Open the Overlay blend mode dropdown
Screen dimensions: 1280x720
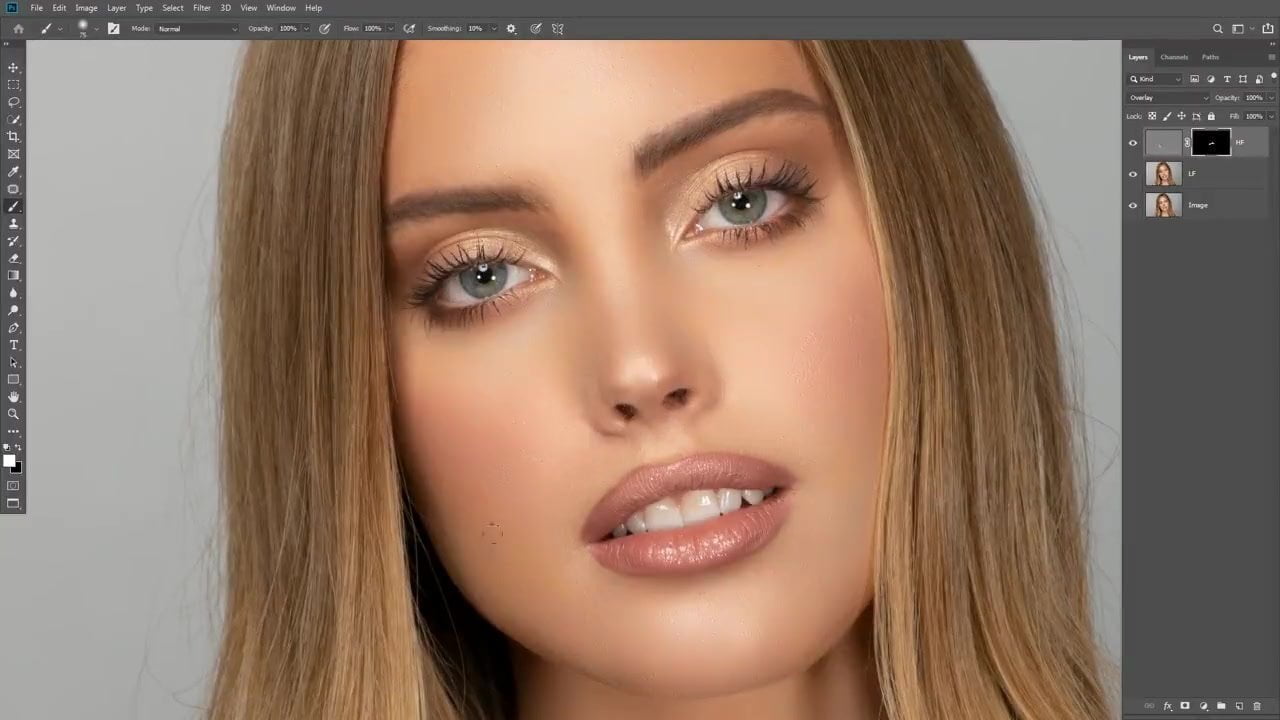pos(1167,98)
